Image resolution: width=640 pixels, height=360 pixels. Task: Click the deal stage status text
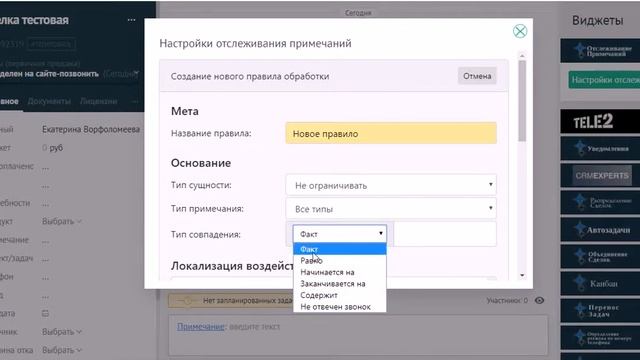coord(49,74)
